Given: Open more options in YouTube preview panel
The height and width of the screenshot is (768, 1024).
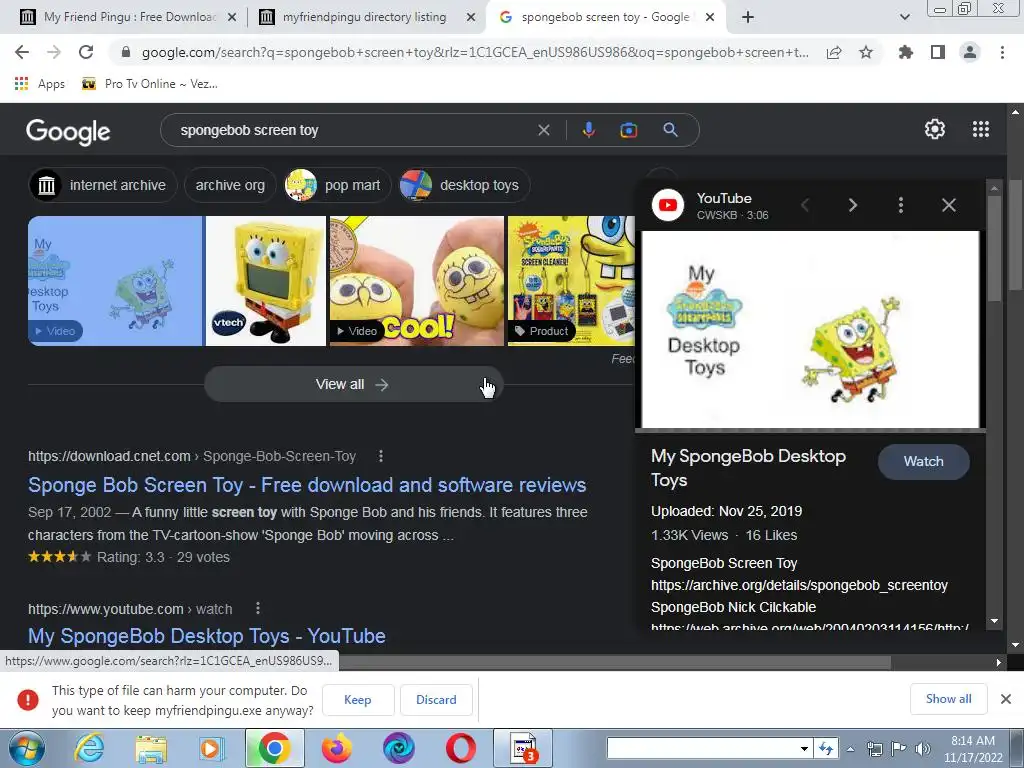Looking at the screenshot, I should [901, 205].
